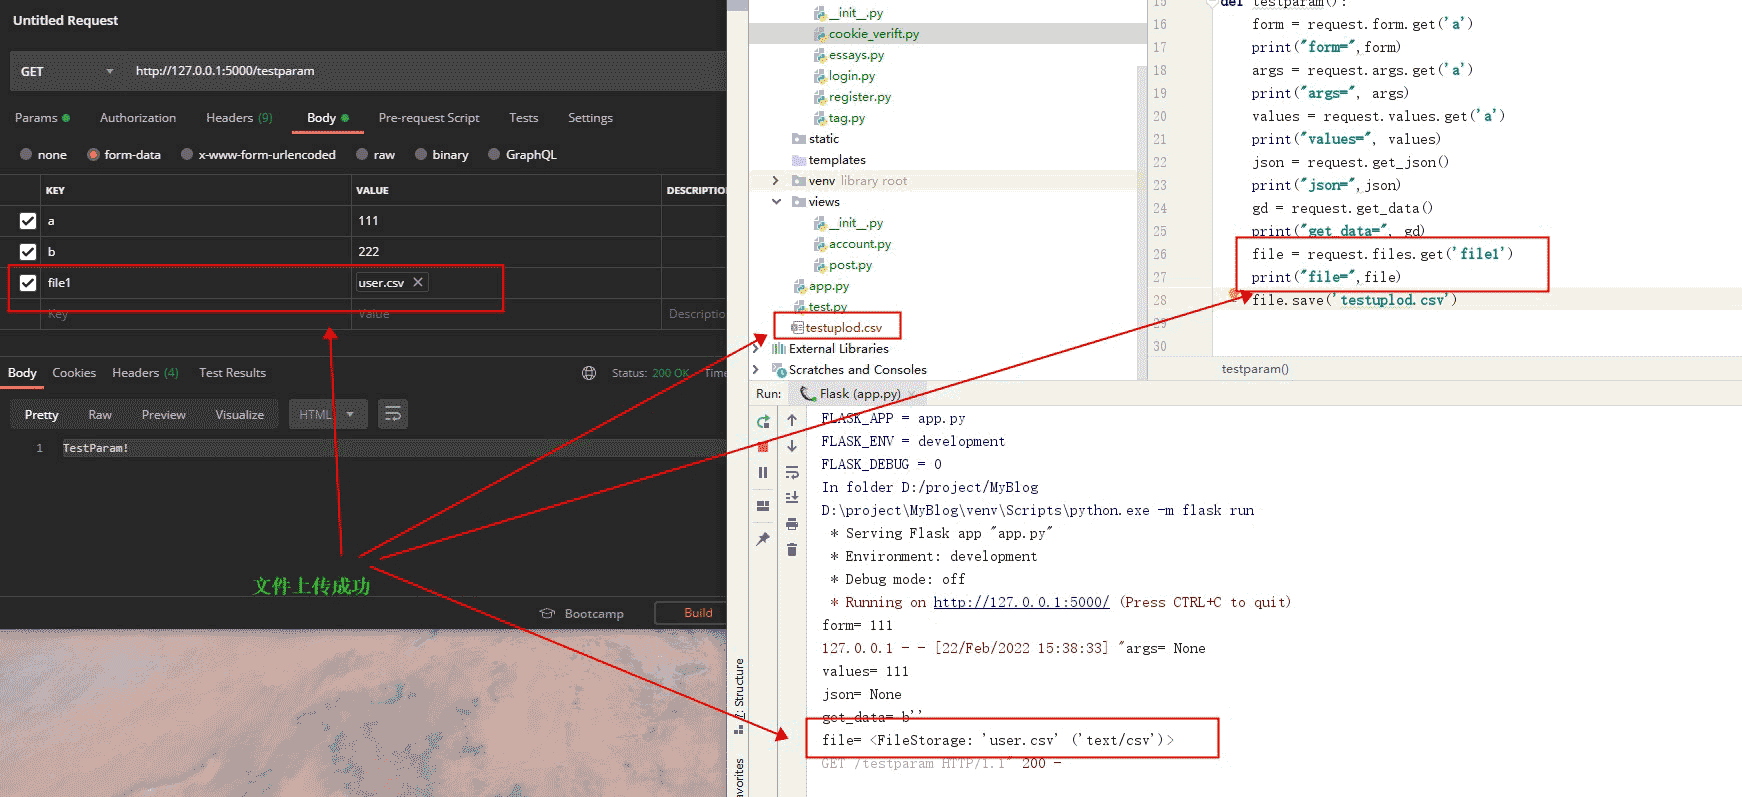Switch response view to Preview
The image size is (1742, 797).
[x=164, y=415]
